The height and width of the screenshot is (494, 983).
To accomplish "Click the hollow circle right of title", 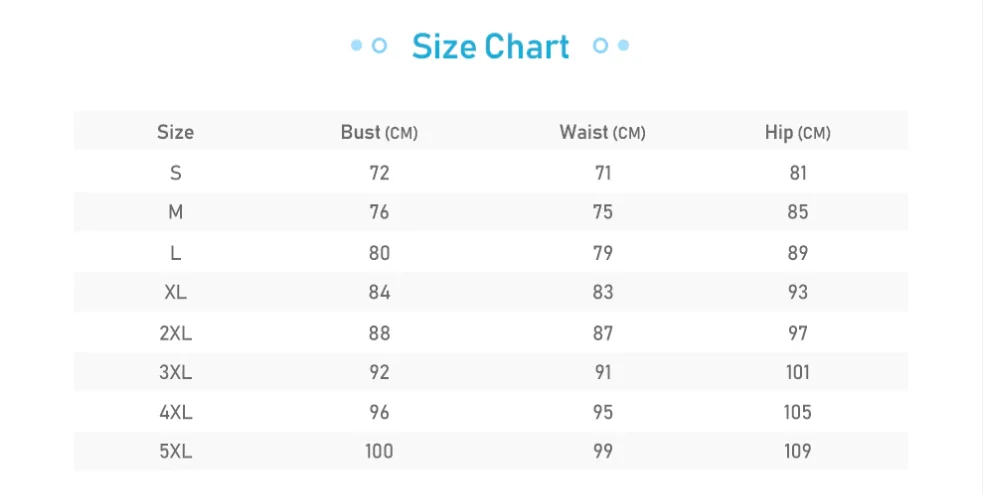I will [x=601, y=45].
